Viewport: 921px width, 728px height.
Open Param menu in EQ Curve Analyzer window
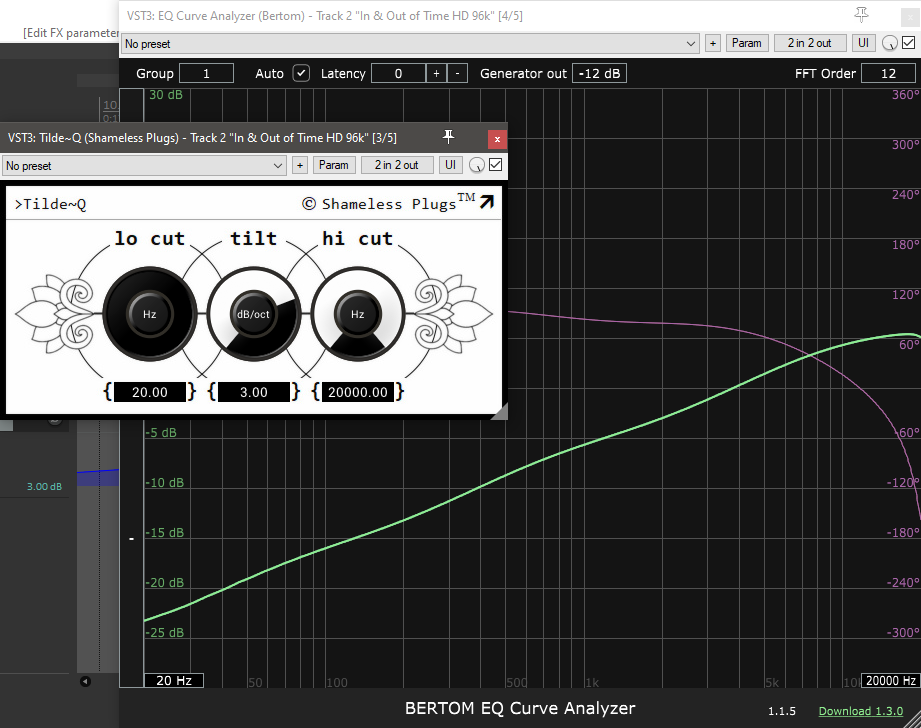click(747, 43)
